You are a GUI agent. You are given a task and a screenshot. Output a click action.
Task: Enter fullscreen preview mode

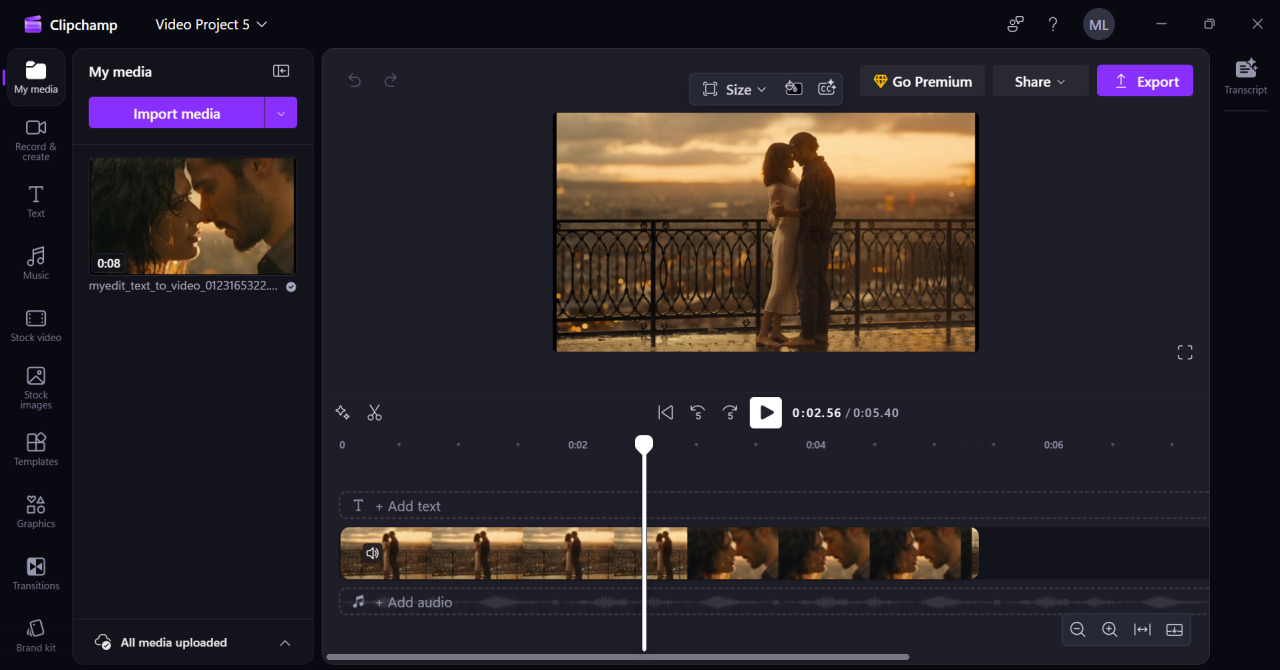coord(1185,352)
